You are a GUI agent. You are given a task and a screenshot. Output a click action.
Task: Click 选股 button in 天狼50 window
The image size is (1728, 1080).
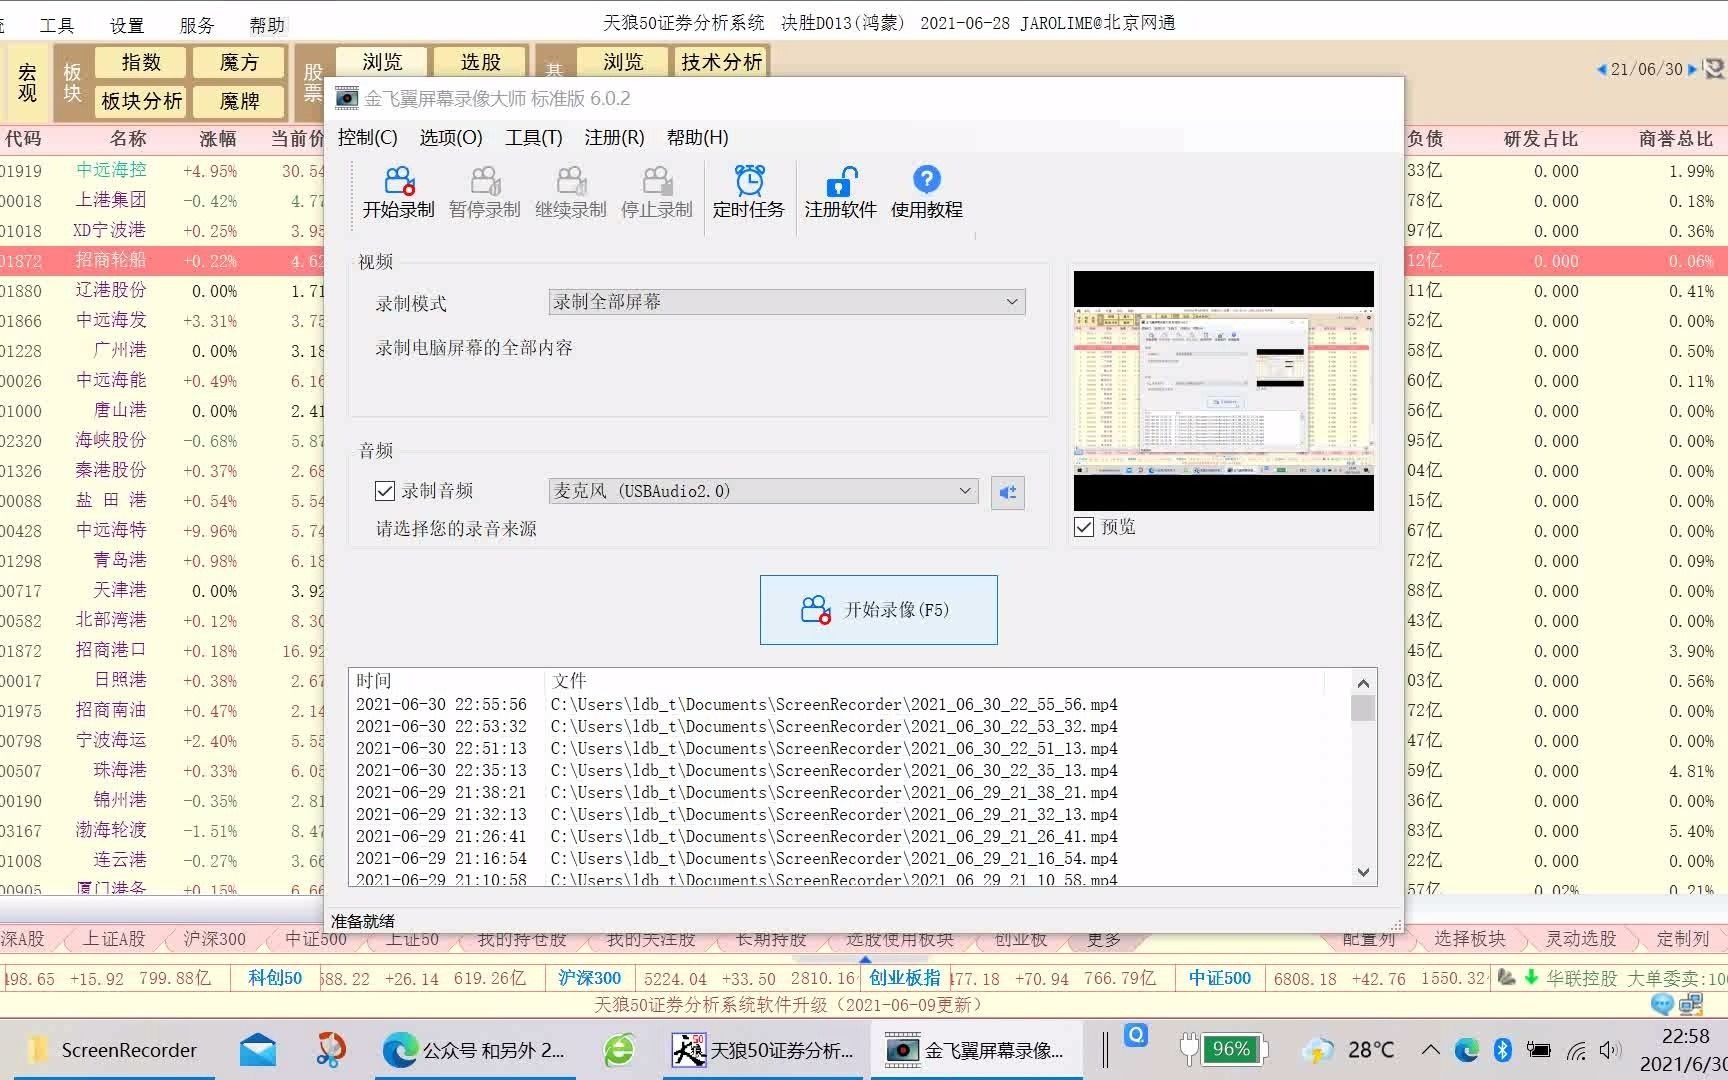(x=480, y=62)
